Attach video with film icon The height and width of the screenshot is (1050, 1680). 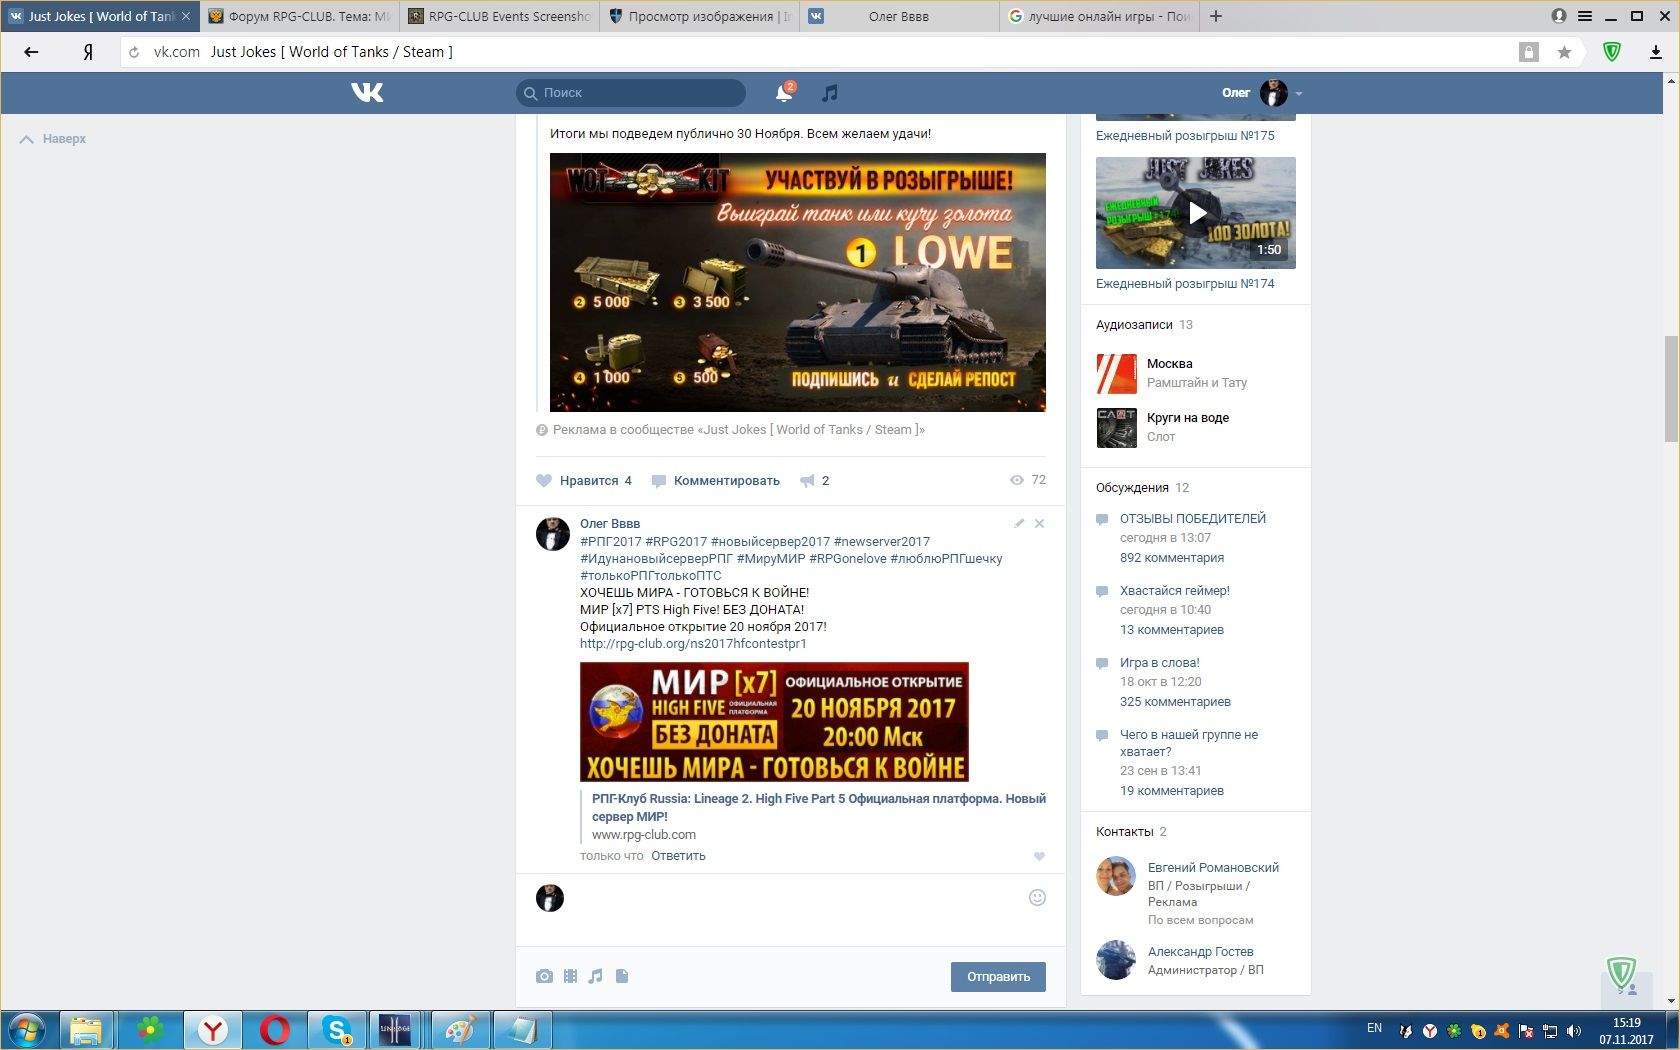(570, 976)
